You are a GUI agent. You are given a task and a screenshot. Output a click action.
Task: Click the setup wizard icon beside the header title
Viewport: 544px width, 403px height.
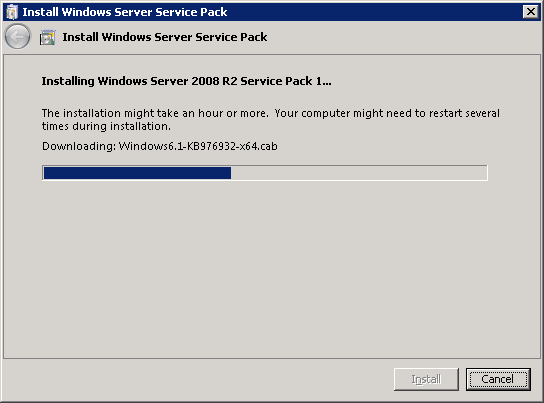(x=48, y=37)
